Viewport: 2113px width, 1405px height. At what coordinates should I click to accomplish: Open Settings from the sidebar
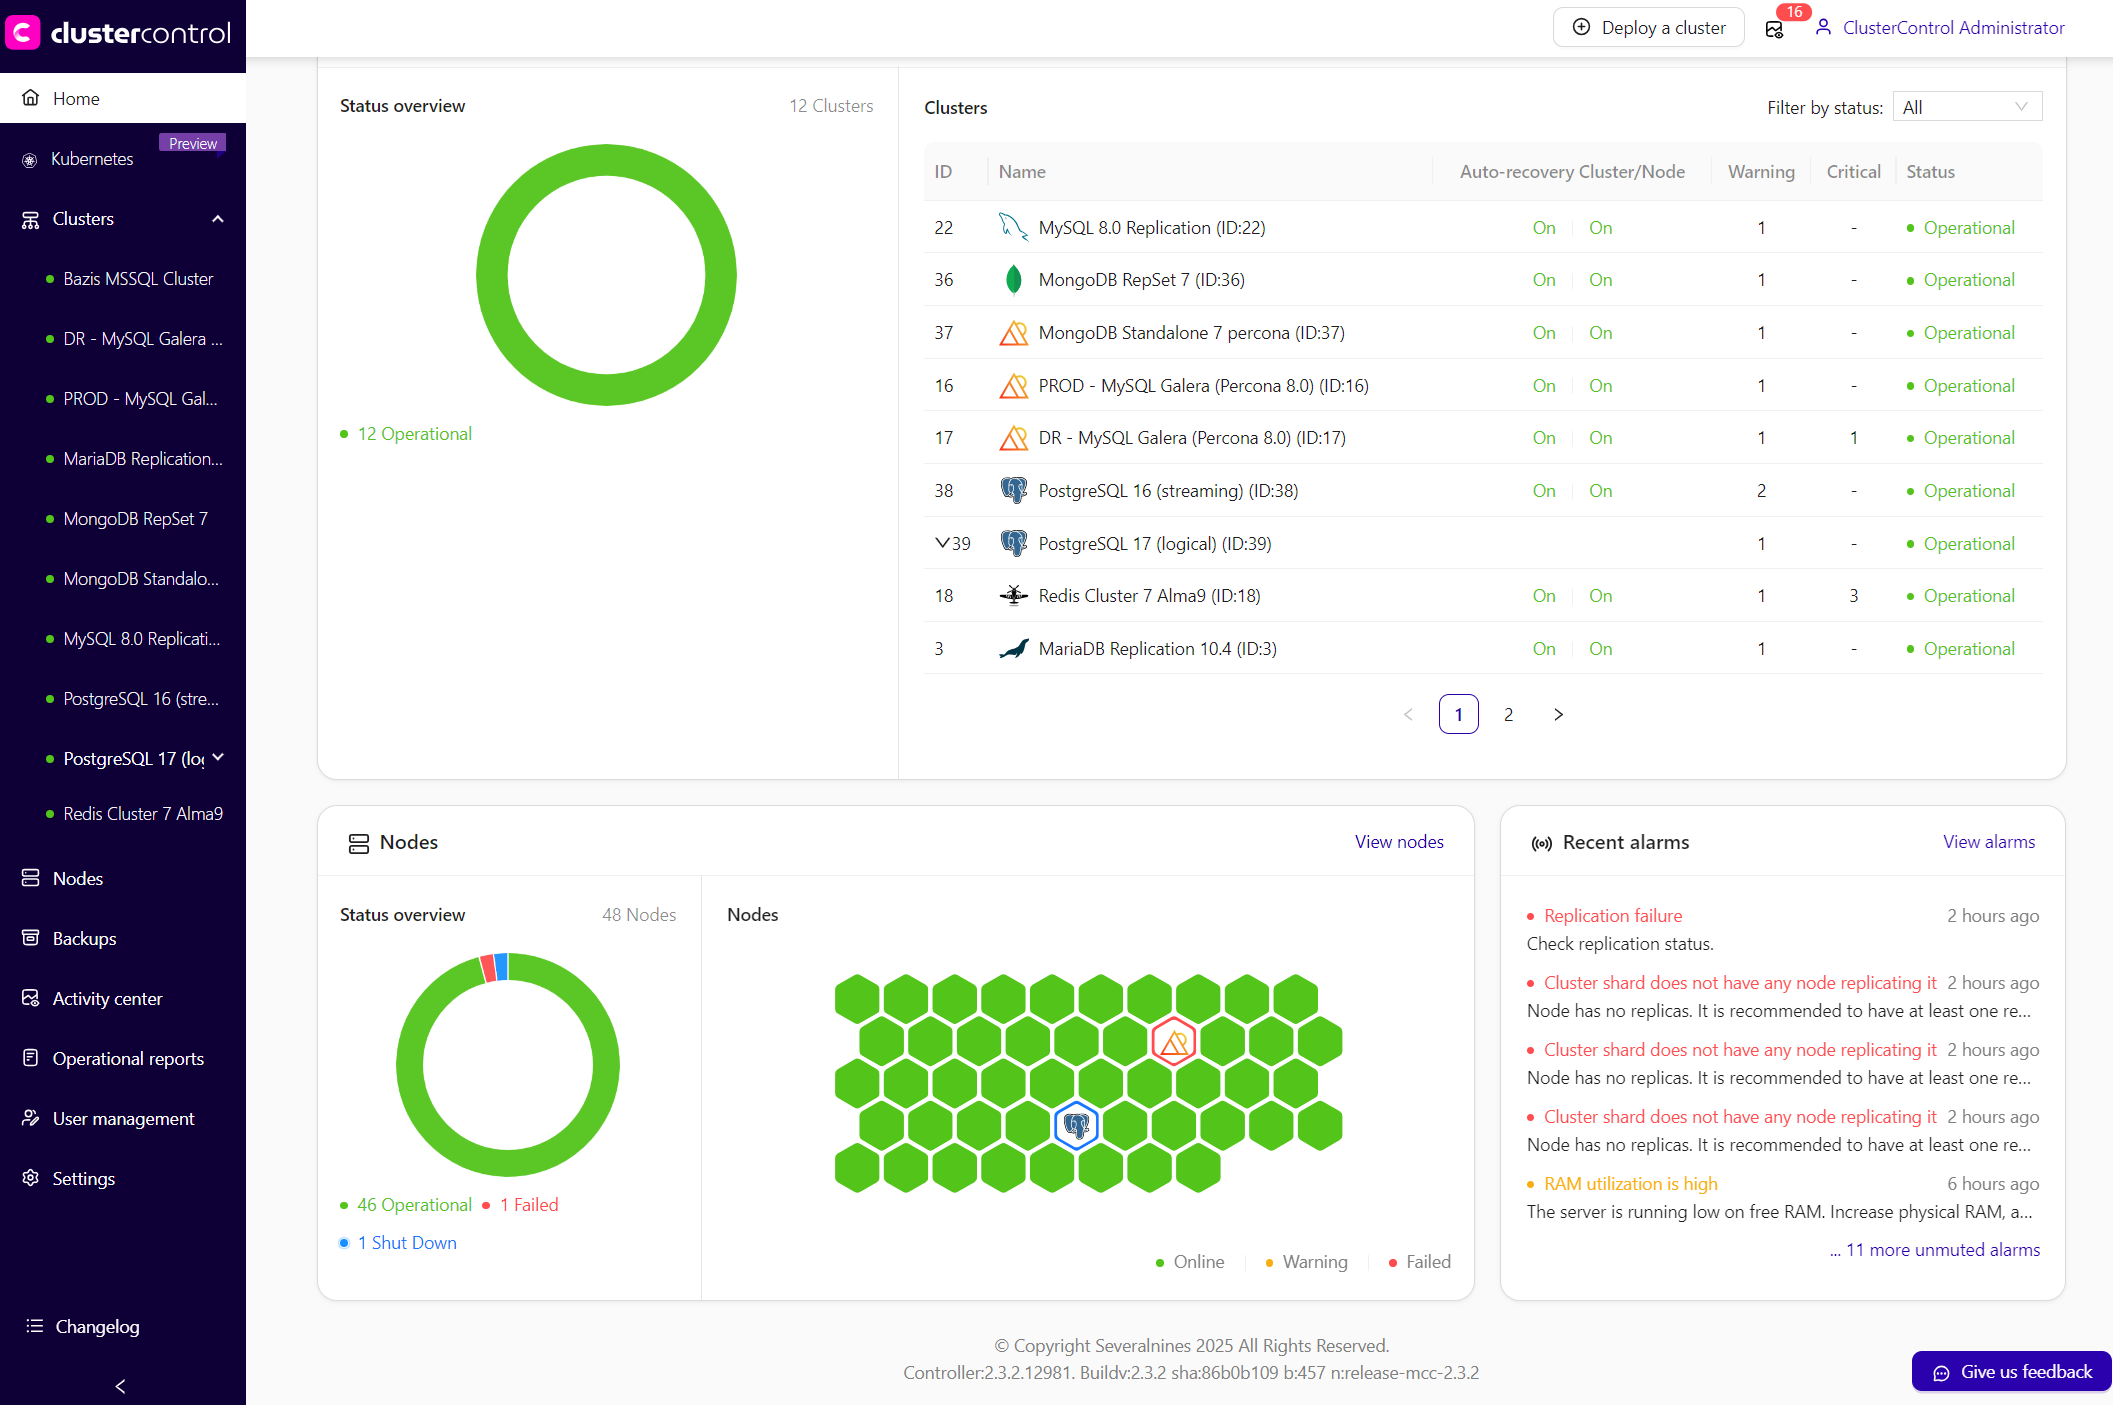[x=84, y=1178]
